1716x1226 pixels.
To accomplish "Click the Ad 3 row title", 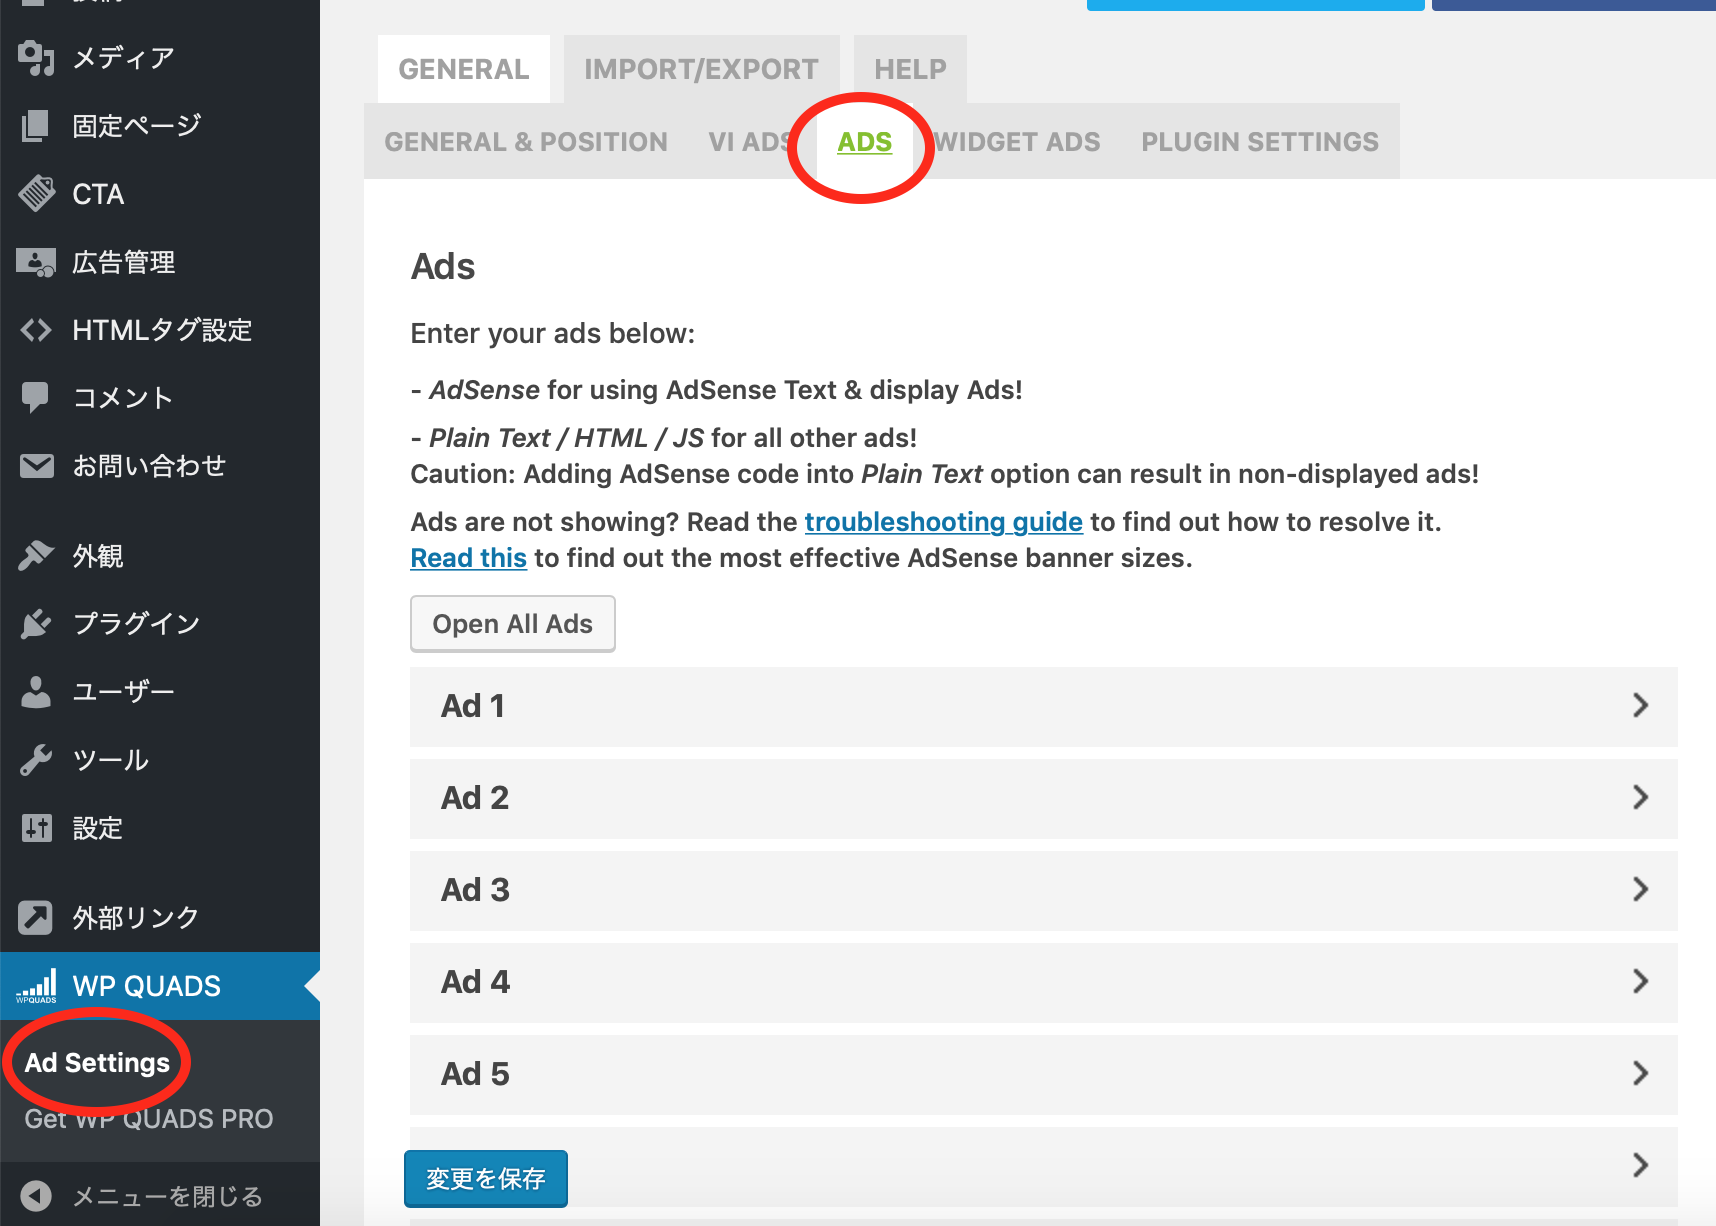I will pos(475,890).
